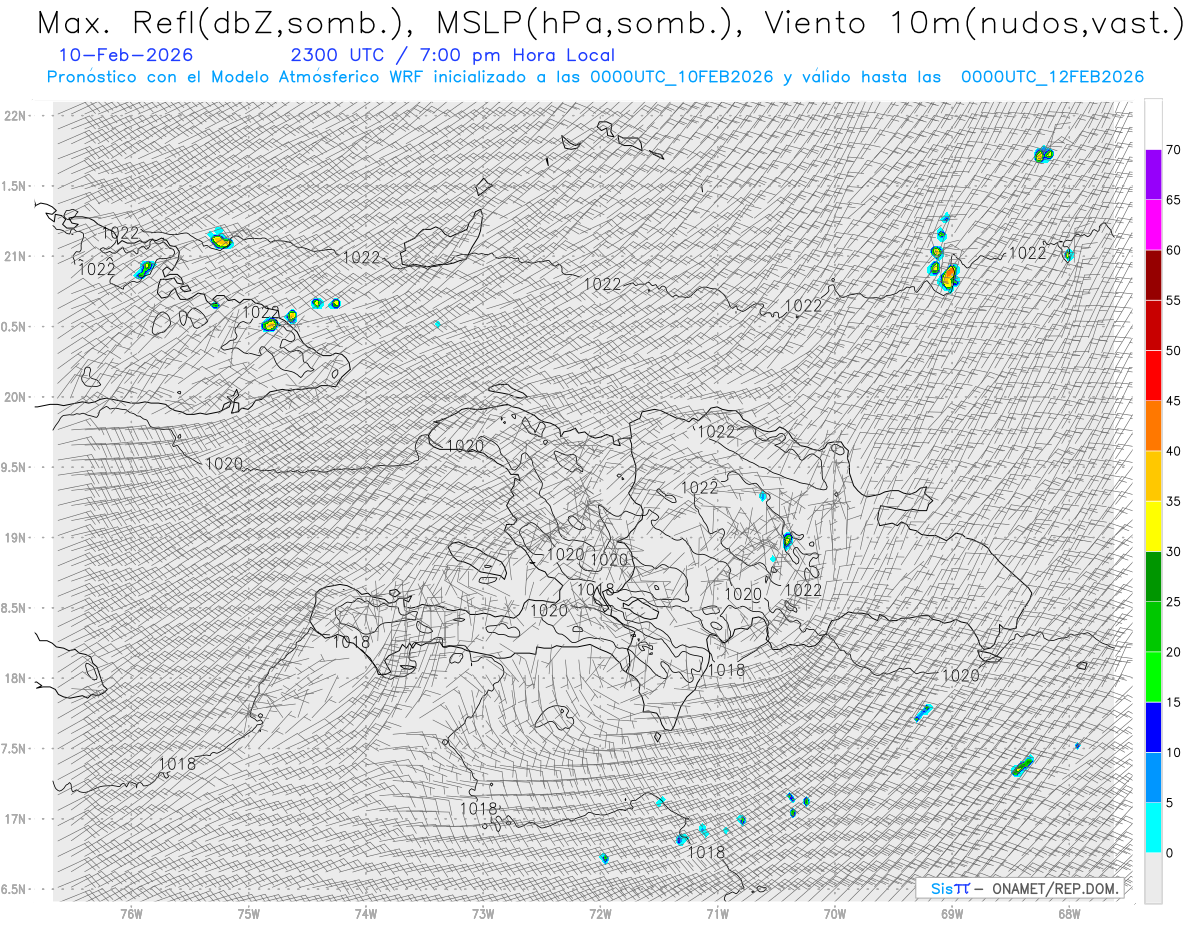The height and width of the screenshot is (927, 1200).
Task: Select the yellow 30–35 dBZ colorbar segment
Action: (x=1153, y=526)
